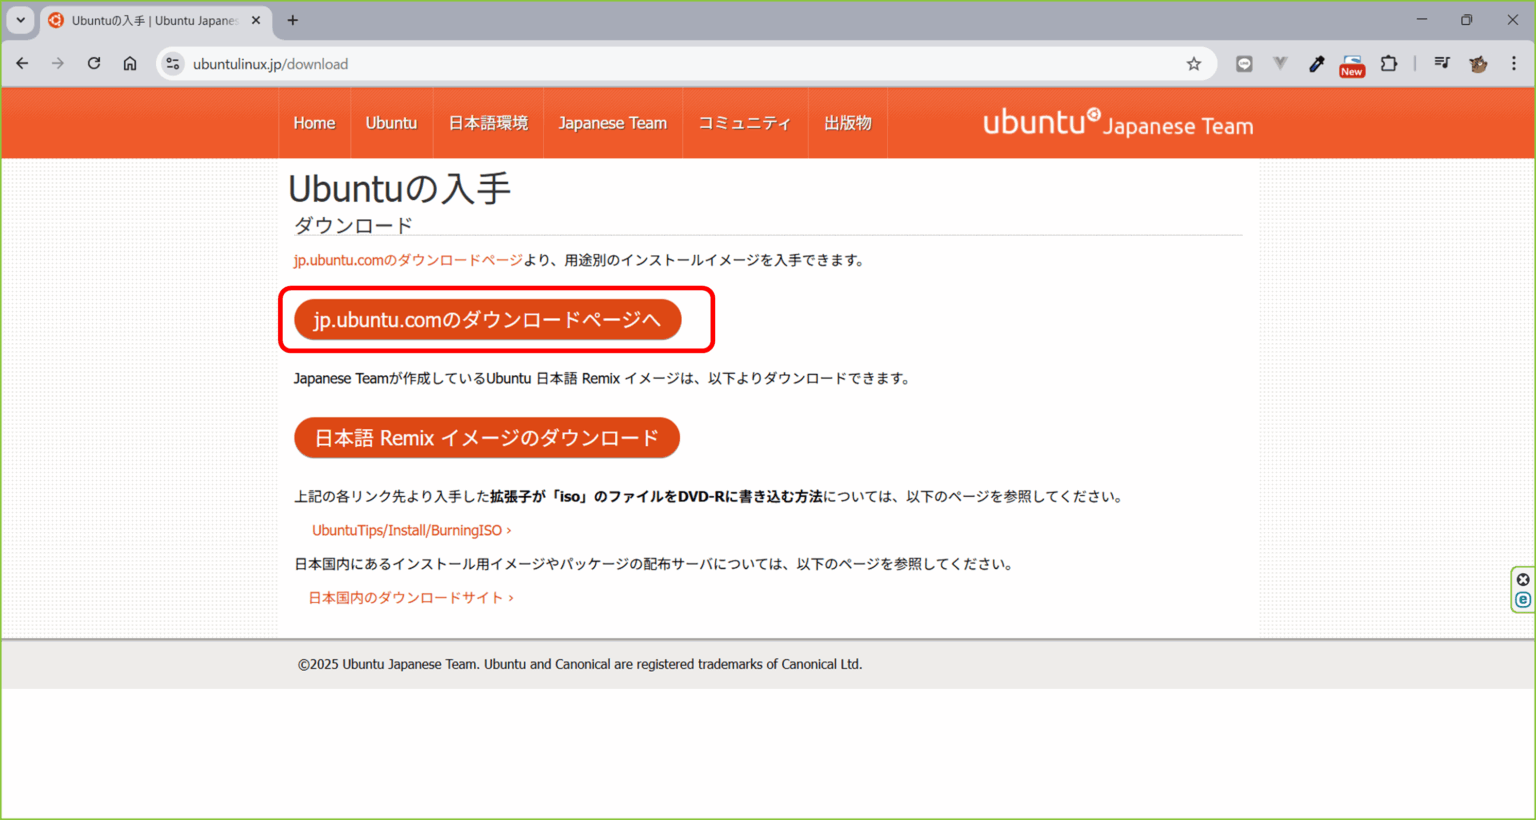1536x820 pixels.
Task: Open the browser extensions puzzle icon
Action: 1389,63
